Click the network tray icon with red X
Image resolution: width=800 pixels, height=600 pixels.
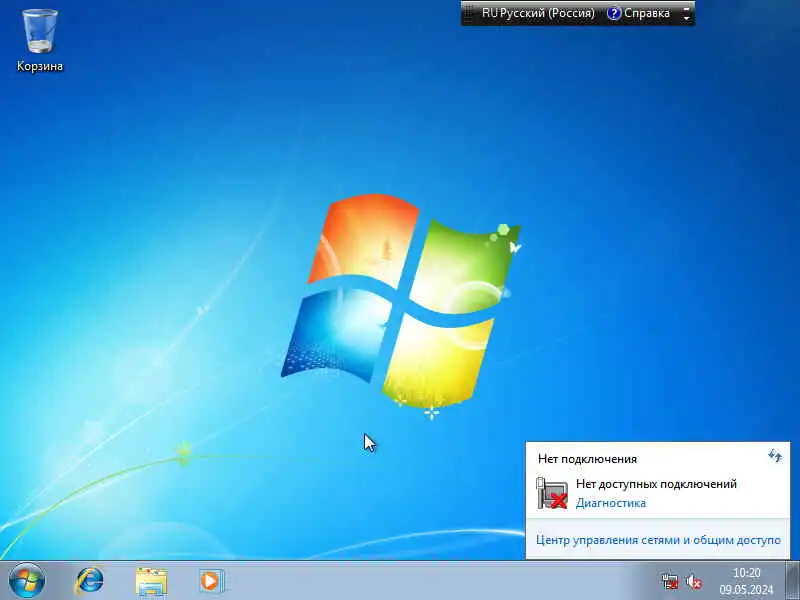tap(670, 581)
